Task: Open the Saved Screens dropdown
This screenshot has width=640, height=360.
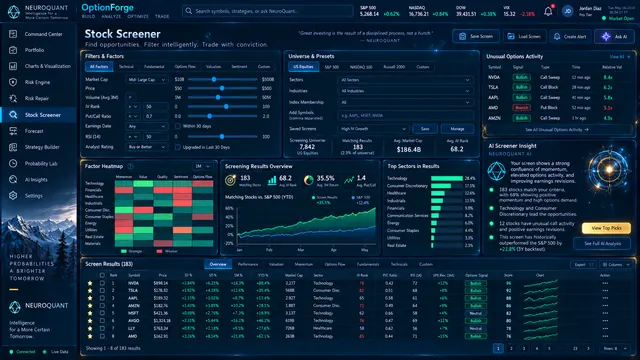Action: point(373,129)
